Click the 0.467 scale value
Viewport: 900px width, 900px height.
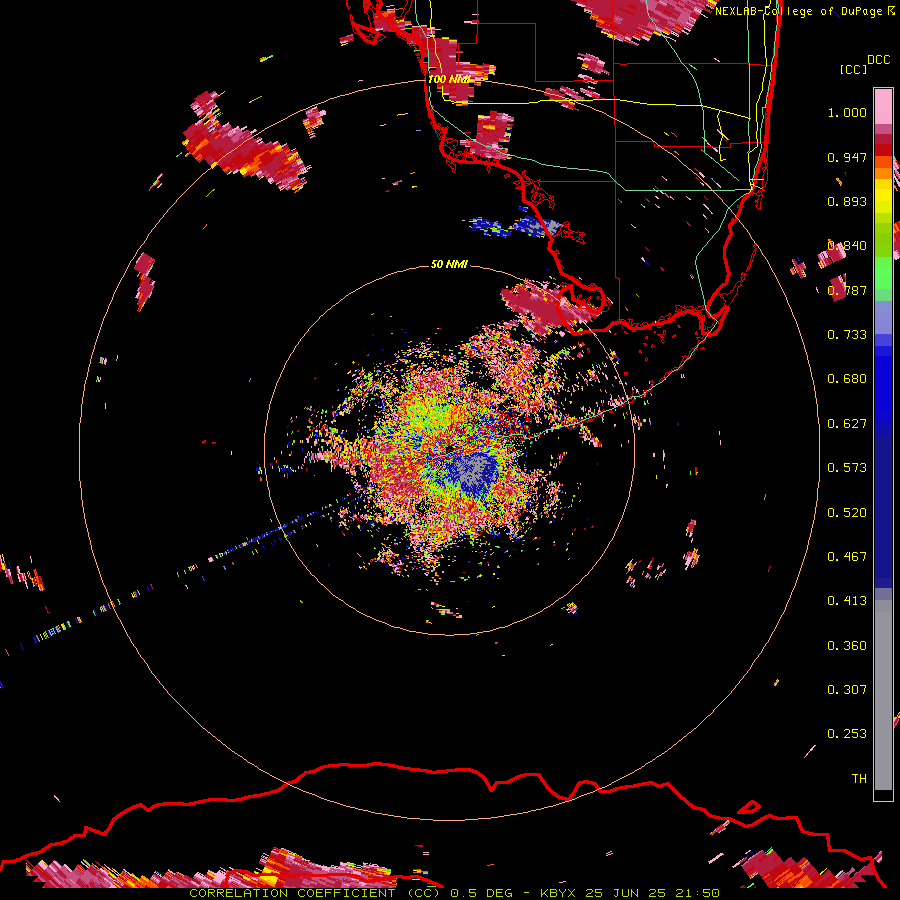point(847,557)
